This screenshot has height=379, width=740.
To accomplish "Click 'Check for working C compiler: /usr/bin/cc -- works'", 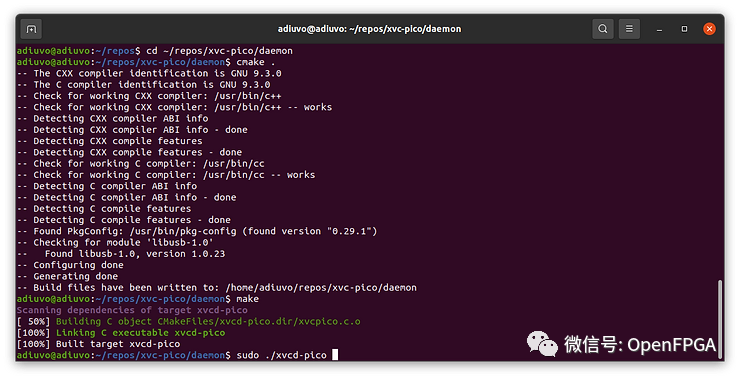I will pyautogui.click(x=166, y=175).
